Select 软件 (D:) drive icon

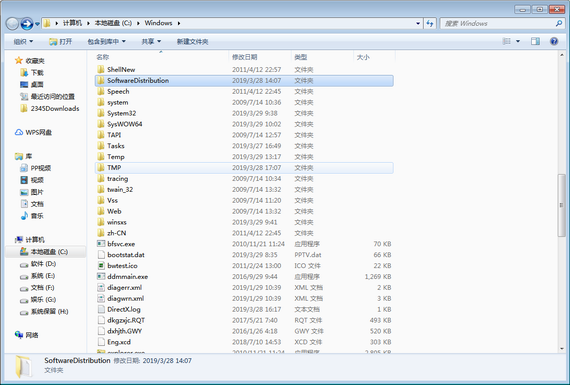24,264
